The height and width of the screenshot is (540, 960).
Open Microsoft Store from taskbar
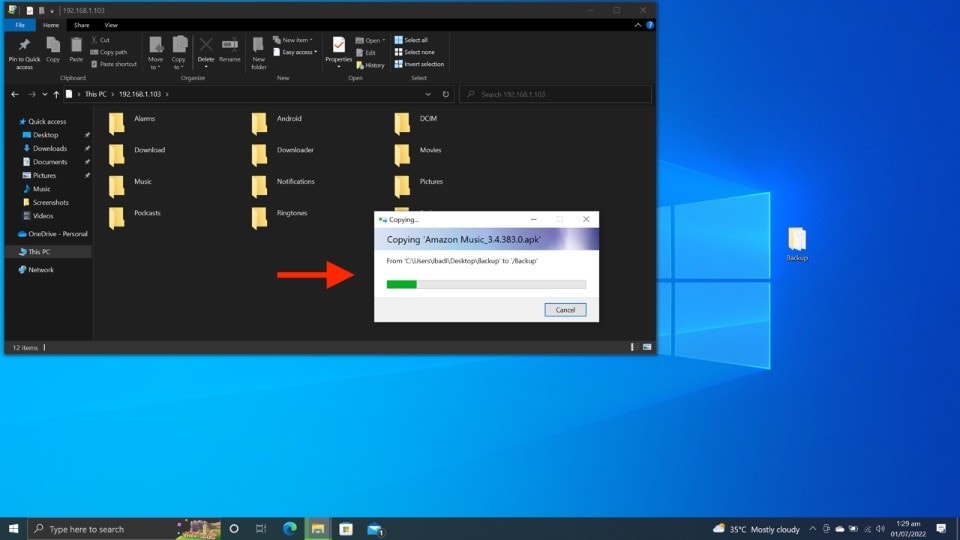pos(346,529)
